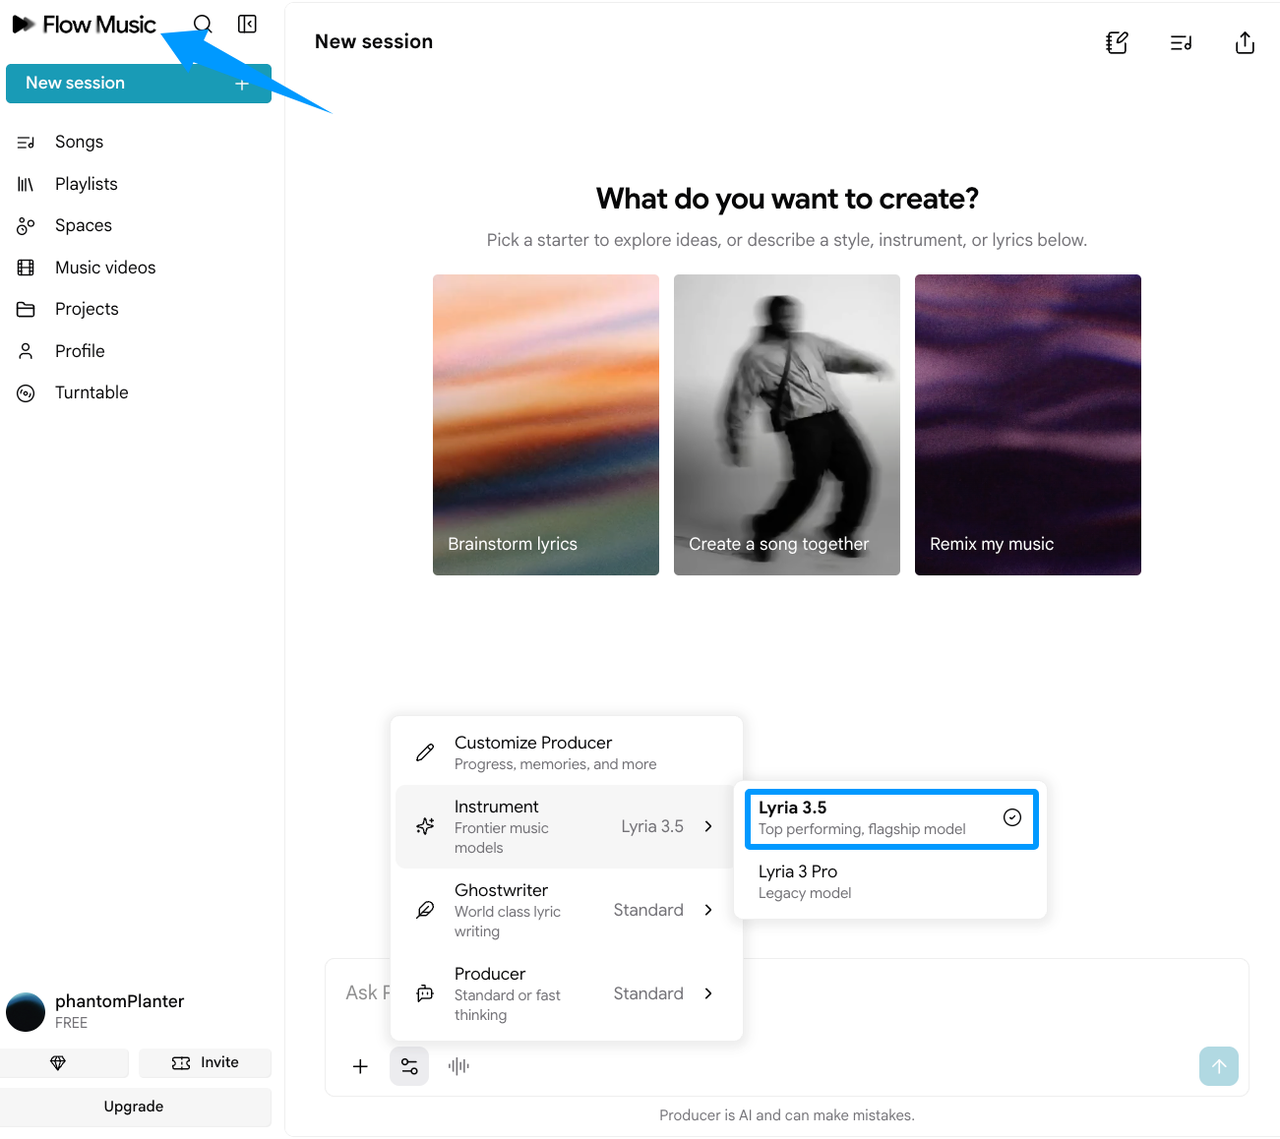Click the Instrument Lyria 3.5 value

point(652,826)
